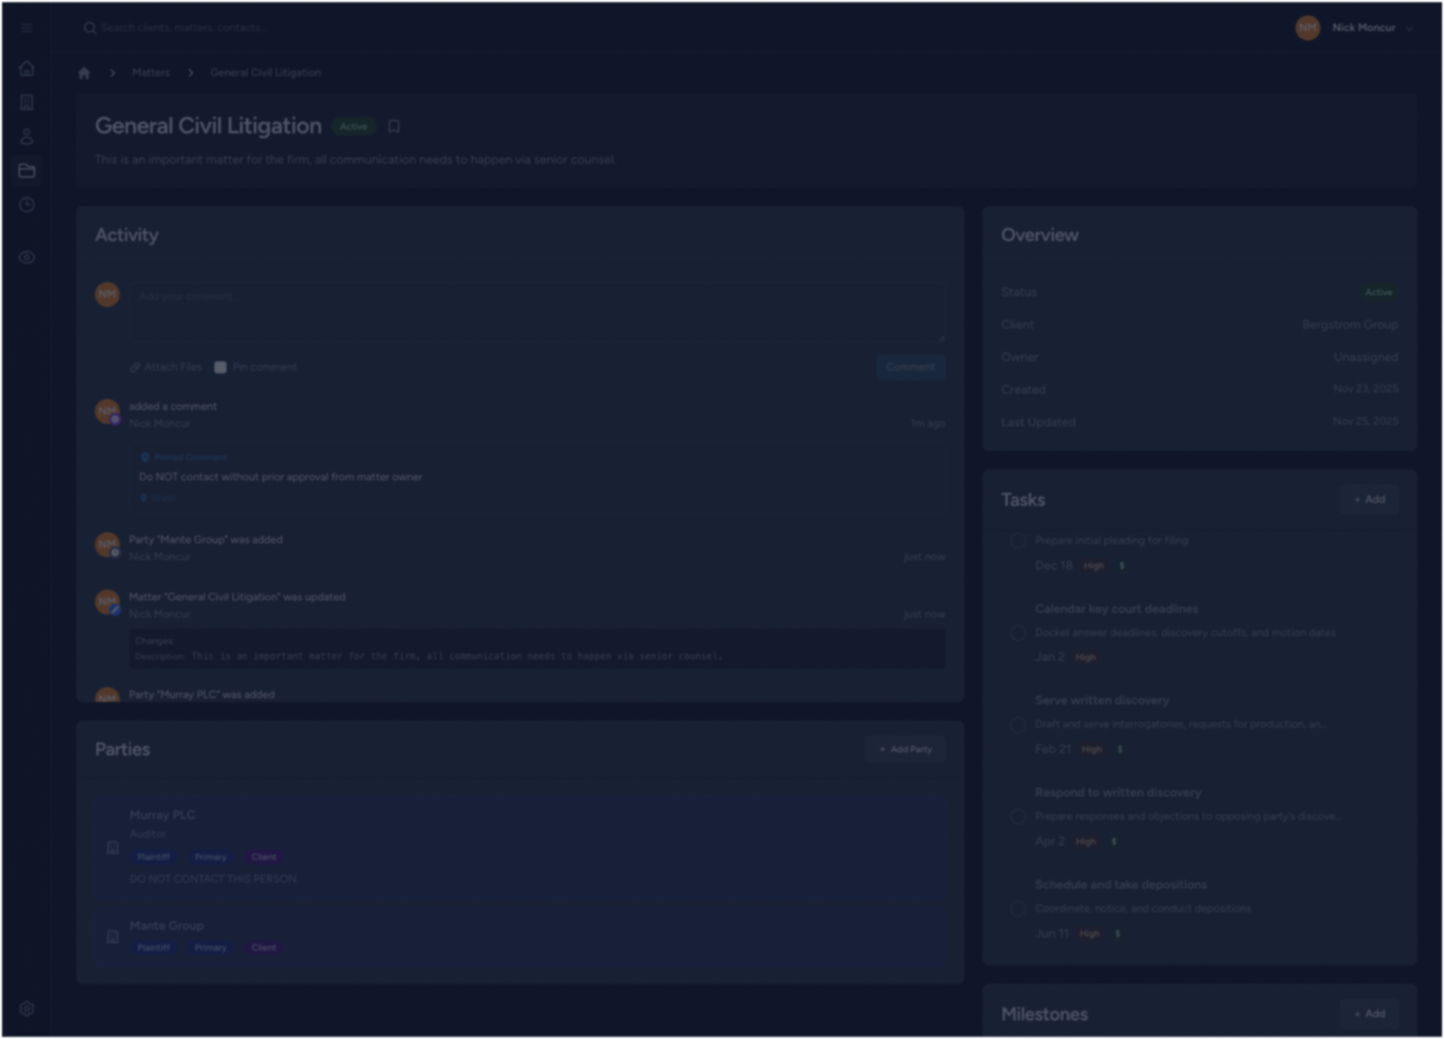Click the Attach Files paperclip icon

[x=136, y=367]
